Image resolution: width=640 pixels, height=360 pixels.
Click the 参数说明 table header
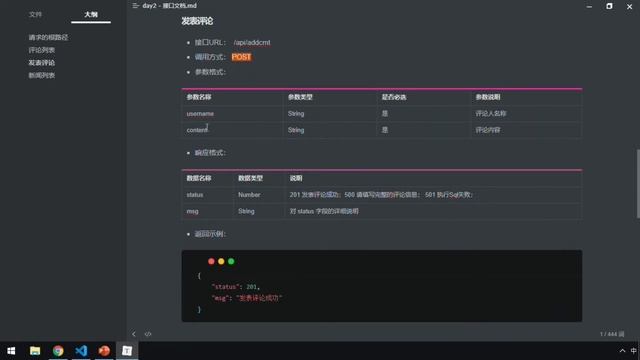[488, 97]
